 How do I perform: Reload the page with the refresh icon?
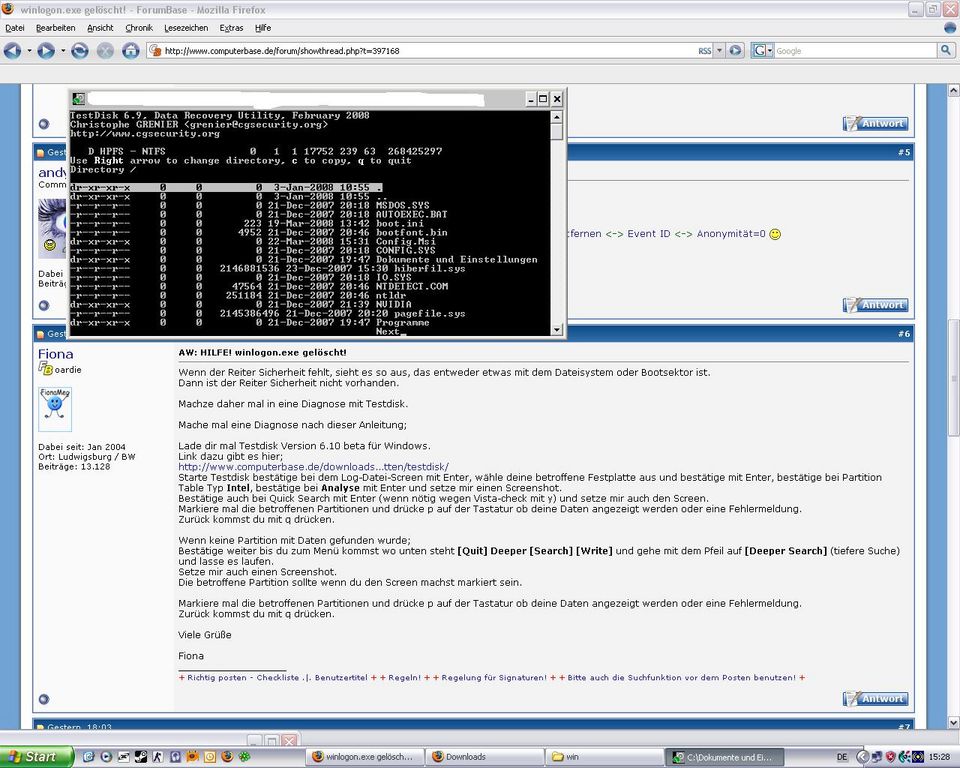pos(80,51)
